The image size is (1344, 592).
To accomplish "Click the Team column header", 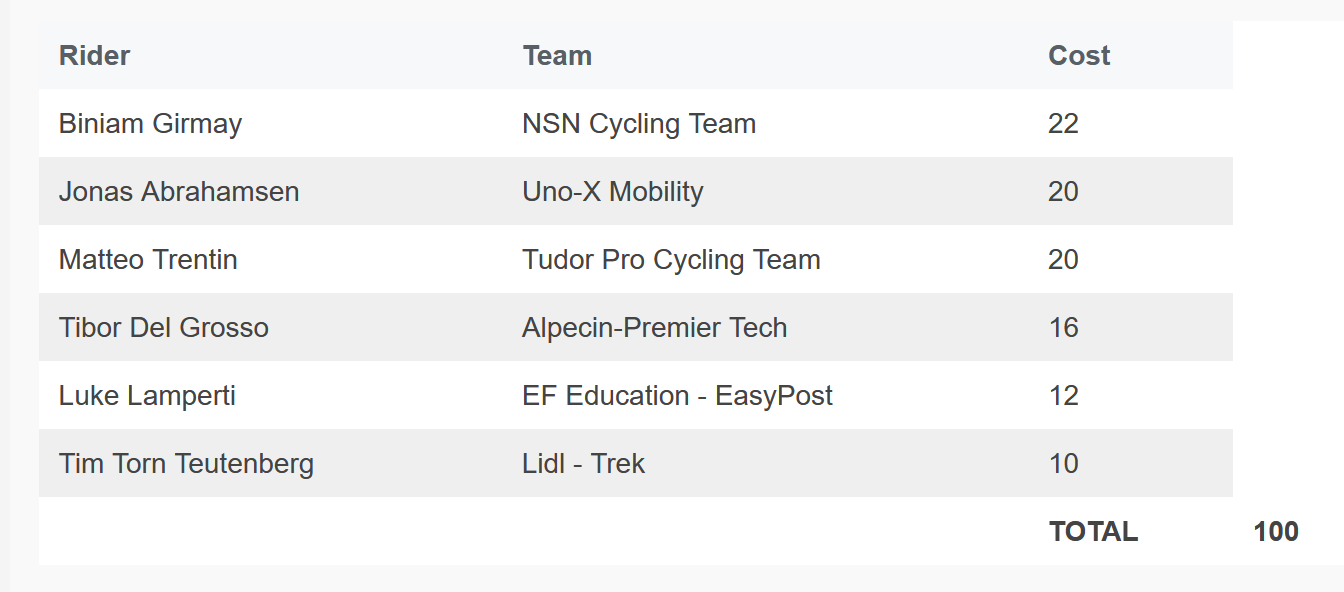I will [x=557, y=55].
